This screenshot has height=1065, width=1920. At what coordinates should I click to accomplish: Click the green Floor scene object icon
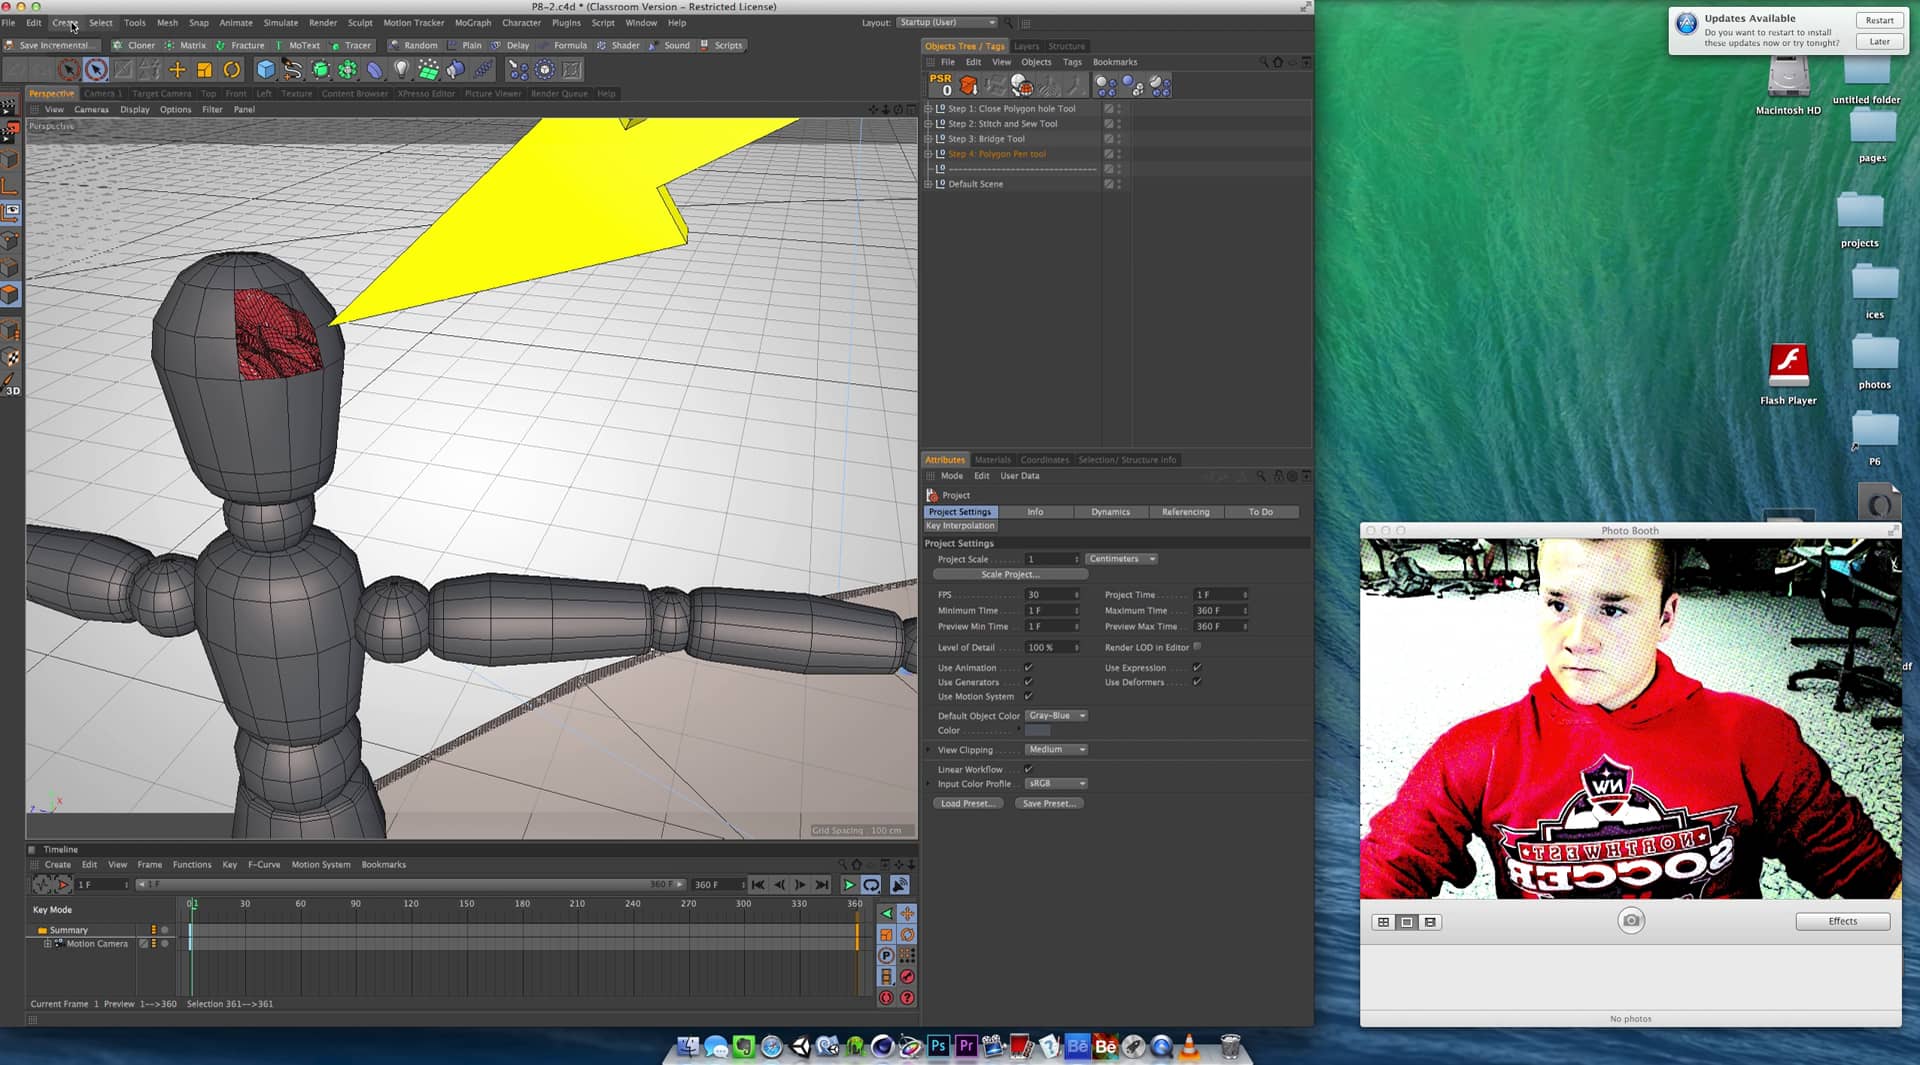(428, 70)
